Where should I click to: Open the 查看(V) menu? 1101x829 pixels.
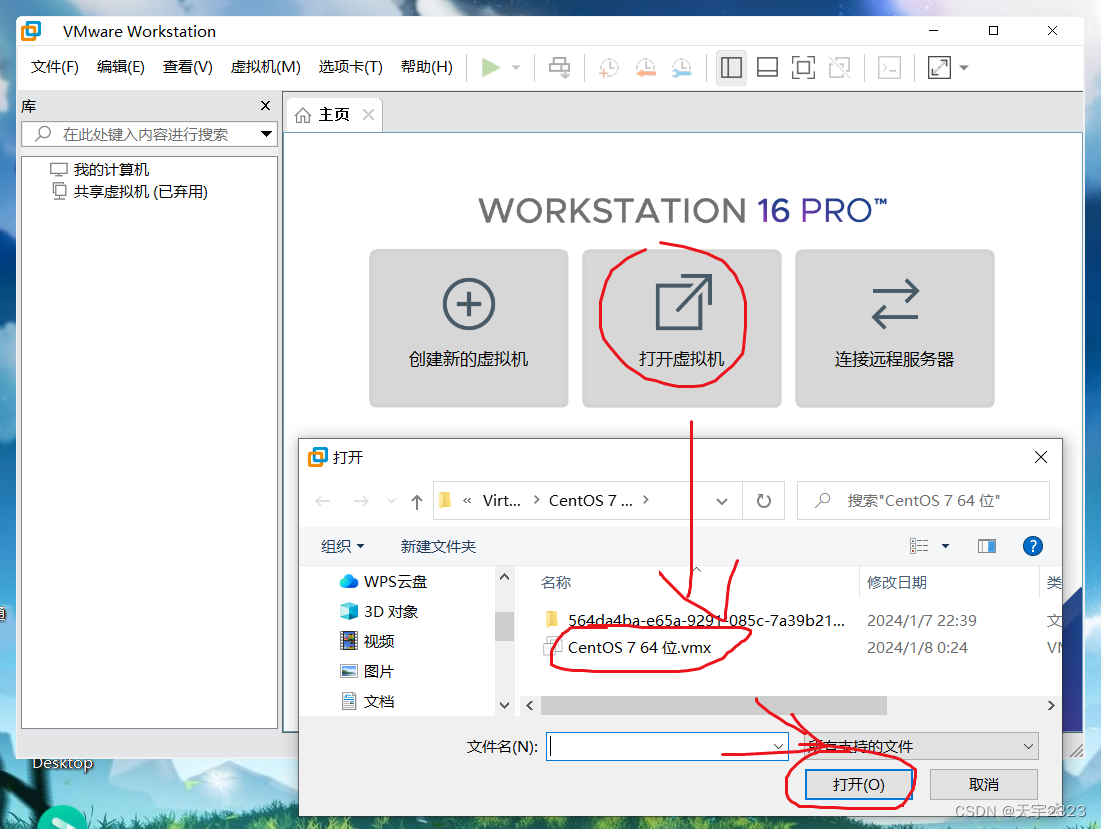[x=187, y=67]
